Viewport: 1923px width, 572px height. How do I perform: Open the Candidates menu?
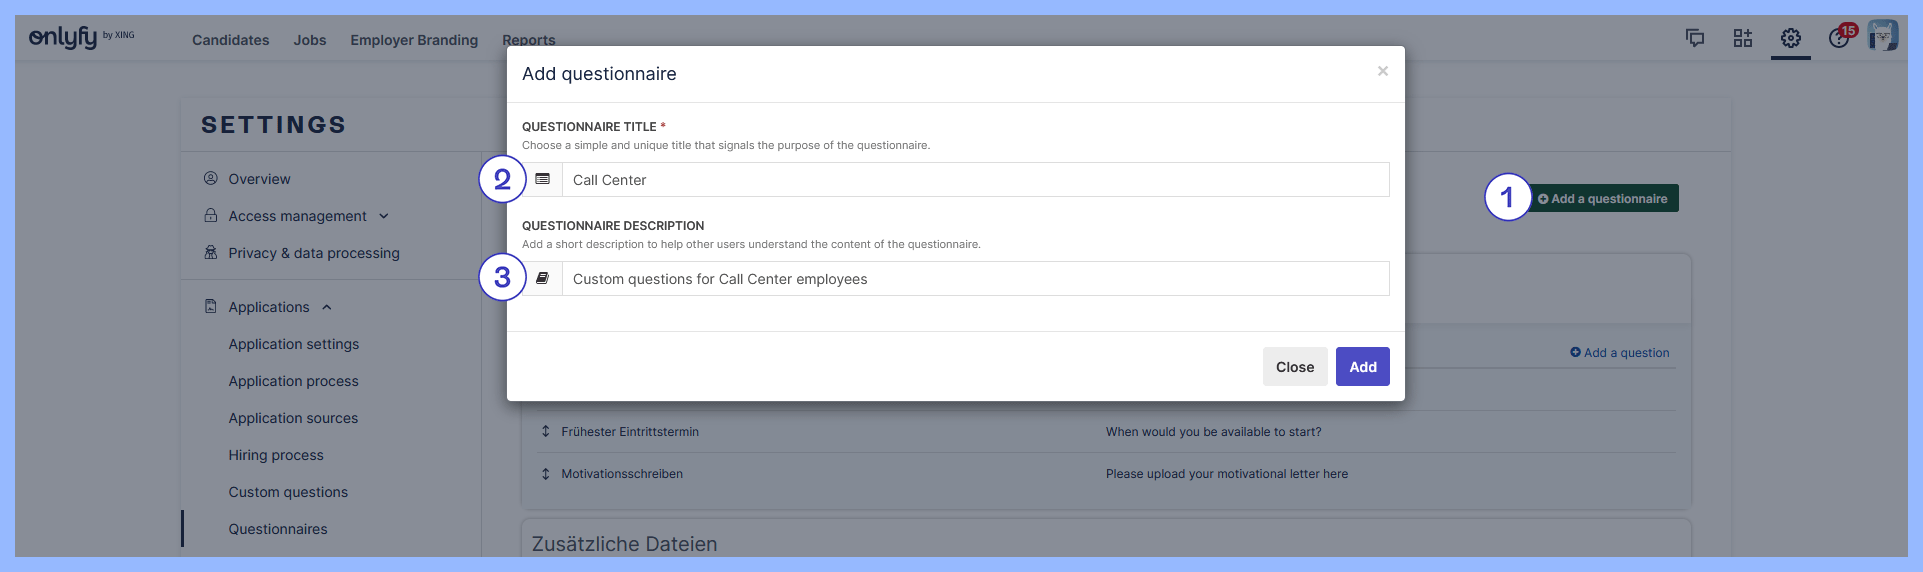[230, 40]
